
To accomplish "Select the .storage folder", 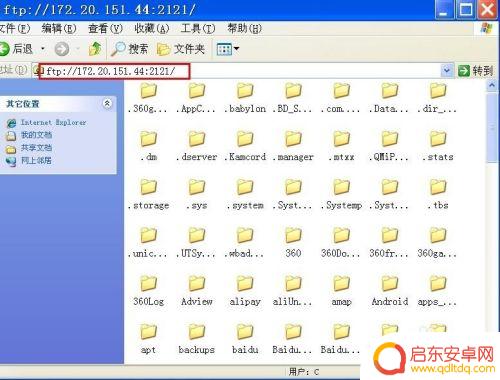I will [148, 195].
